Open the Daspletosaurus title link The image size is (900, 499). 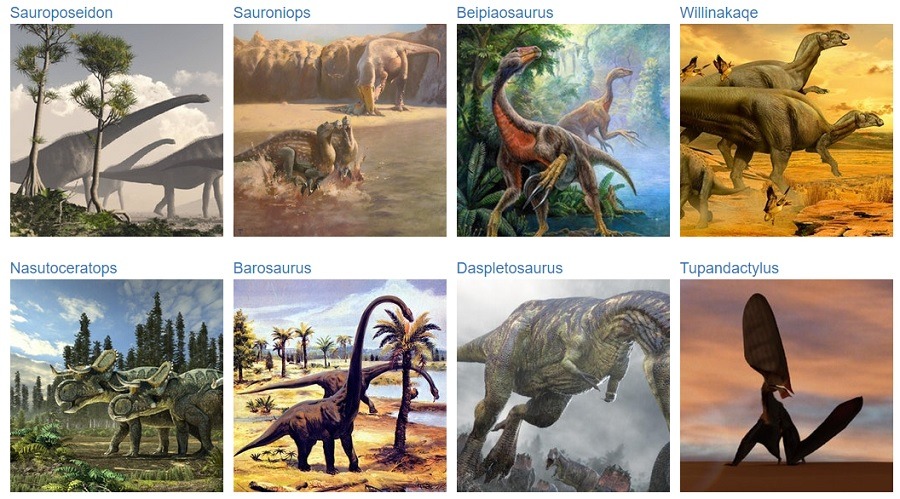coord(509,268)
